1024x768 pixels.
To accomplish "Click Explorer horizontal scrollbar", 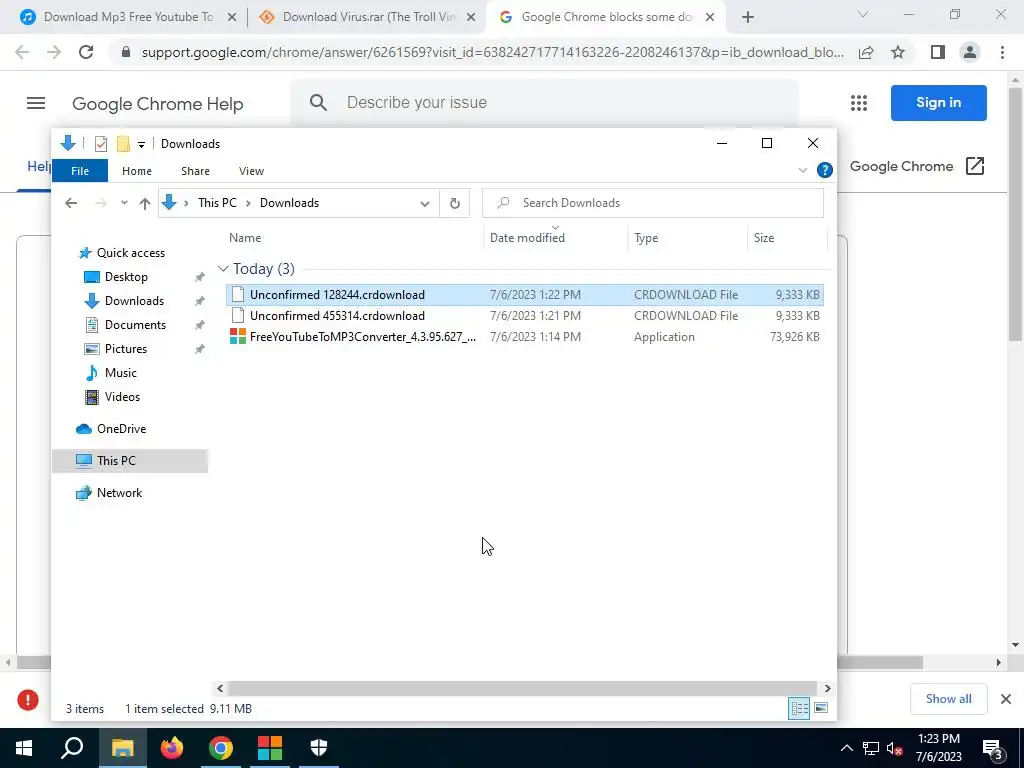I will 523,688.
